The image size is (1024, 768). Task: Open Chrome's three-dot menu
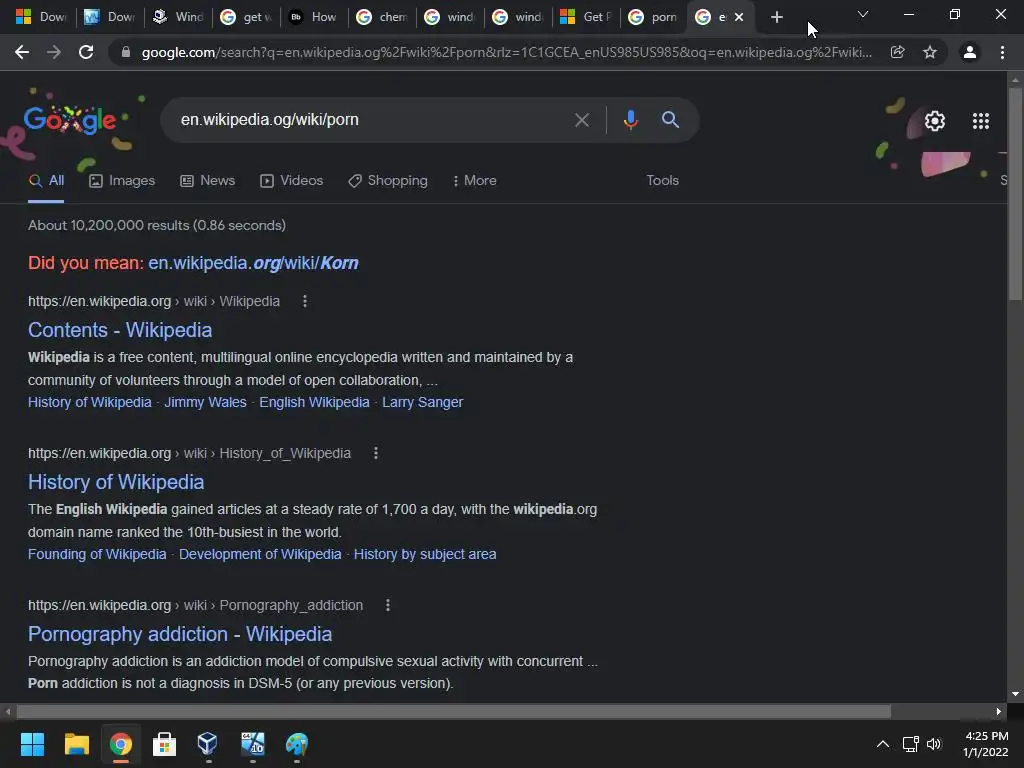(1002, 52)
